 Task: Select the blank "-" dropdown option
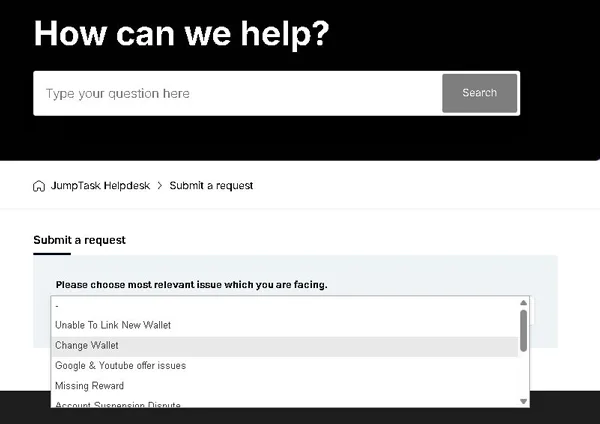coord(58,305)
